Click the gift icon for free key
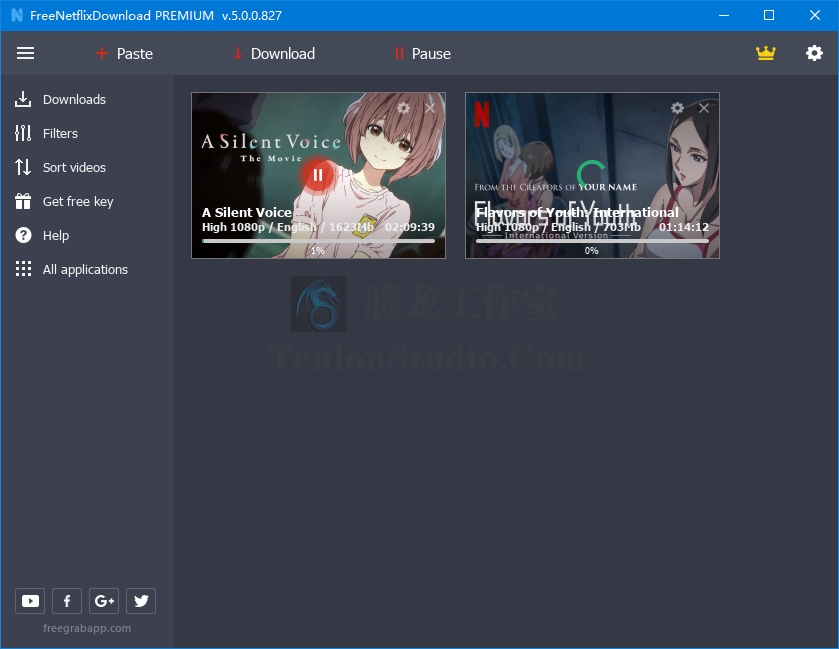Viewport: 839px width, 649px height. tap(23, 201)
